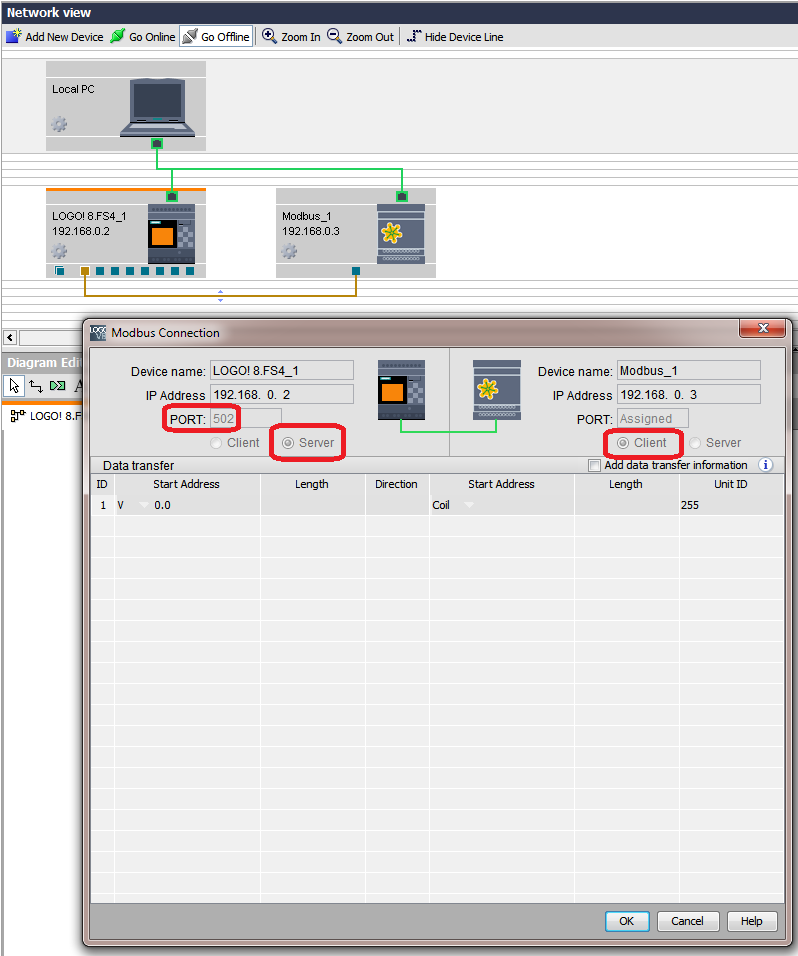Click Go Online toolbar button
The image size is (798, 956).
(143, 37)
